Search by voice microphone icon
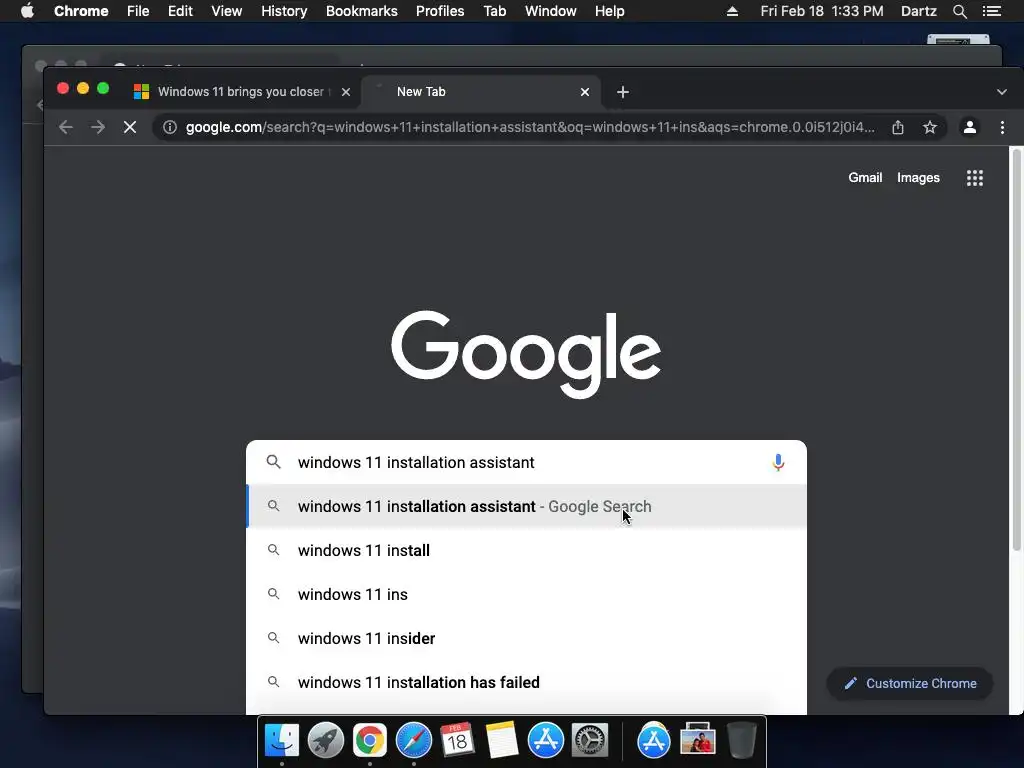1024x768 pixels. point(778,462)
